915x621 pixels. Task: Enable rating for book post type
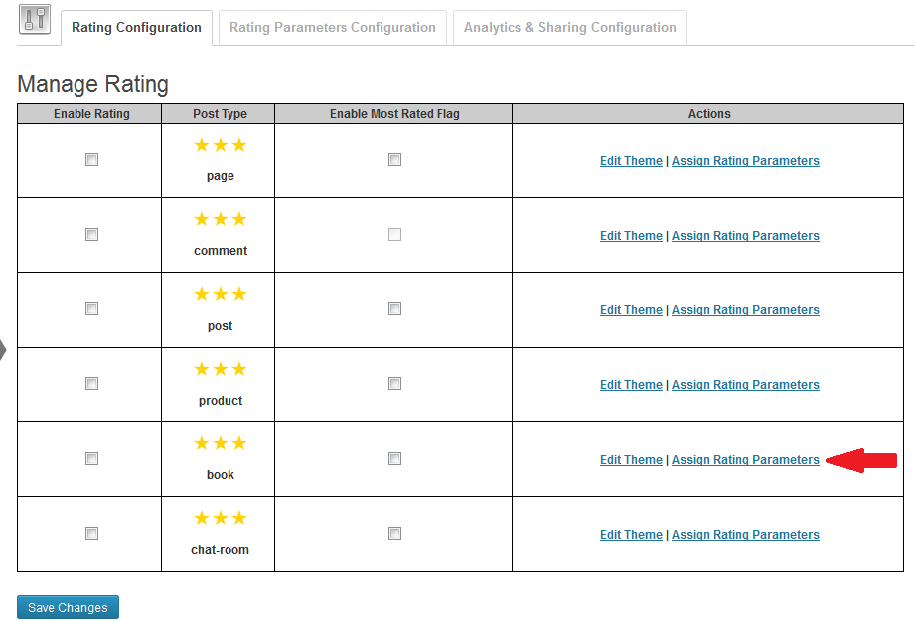pos(92,458)
